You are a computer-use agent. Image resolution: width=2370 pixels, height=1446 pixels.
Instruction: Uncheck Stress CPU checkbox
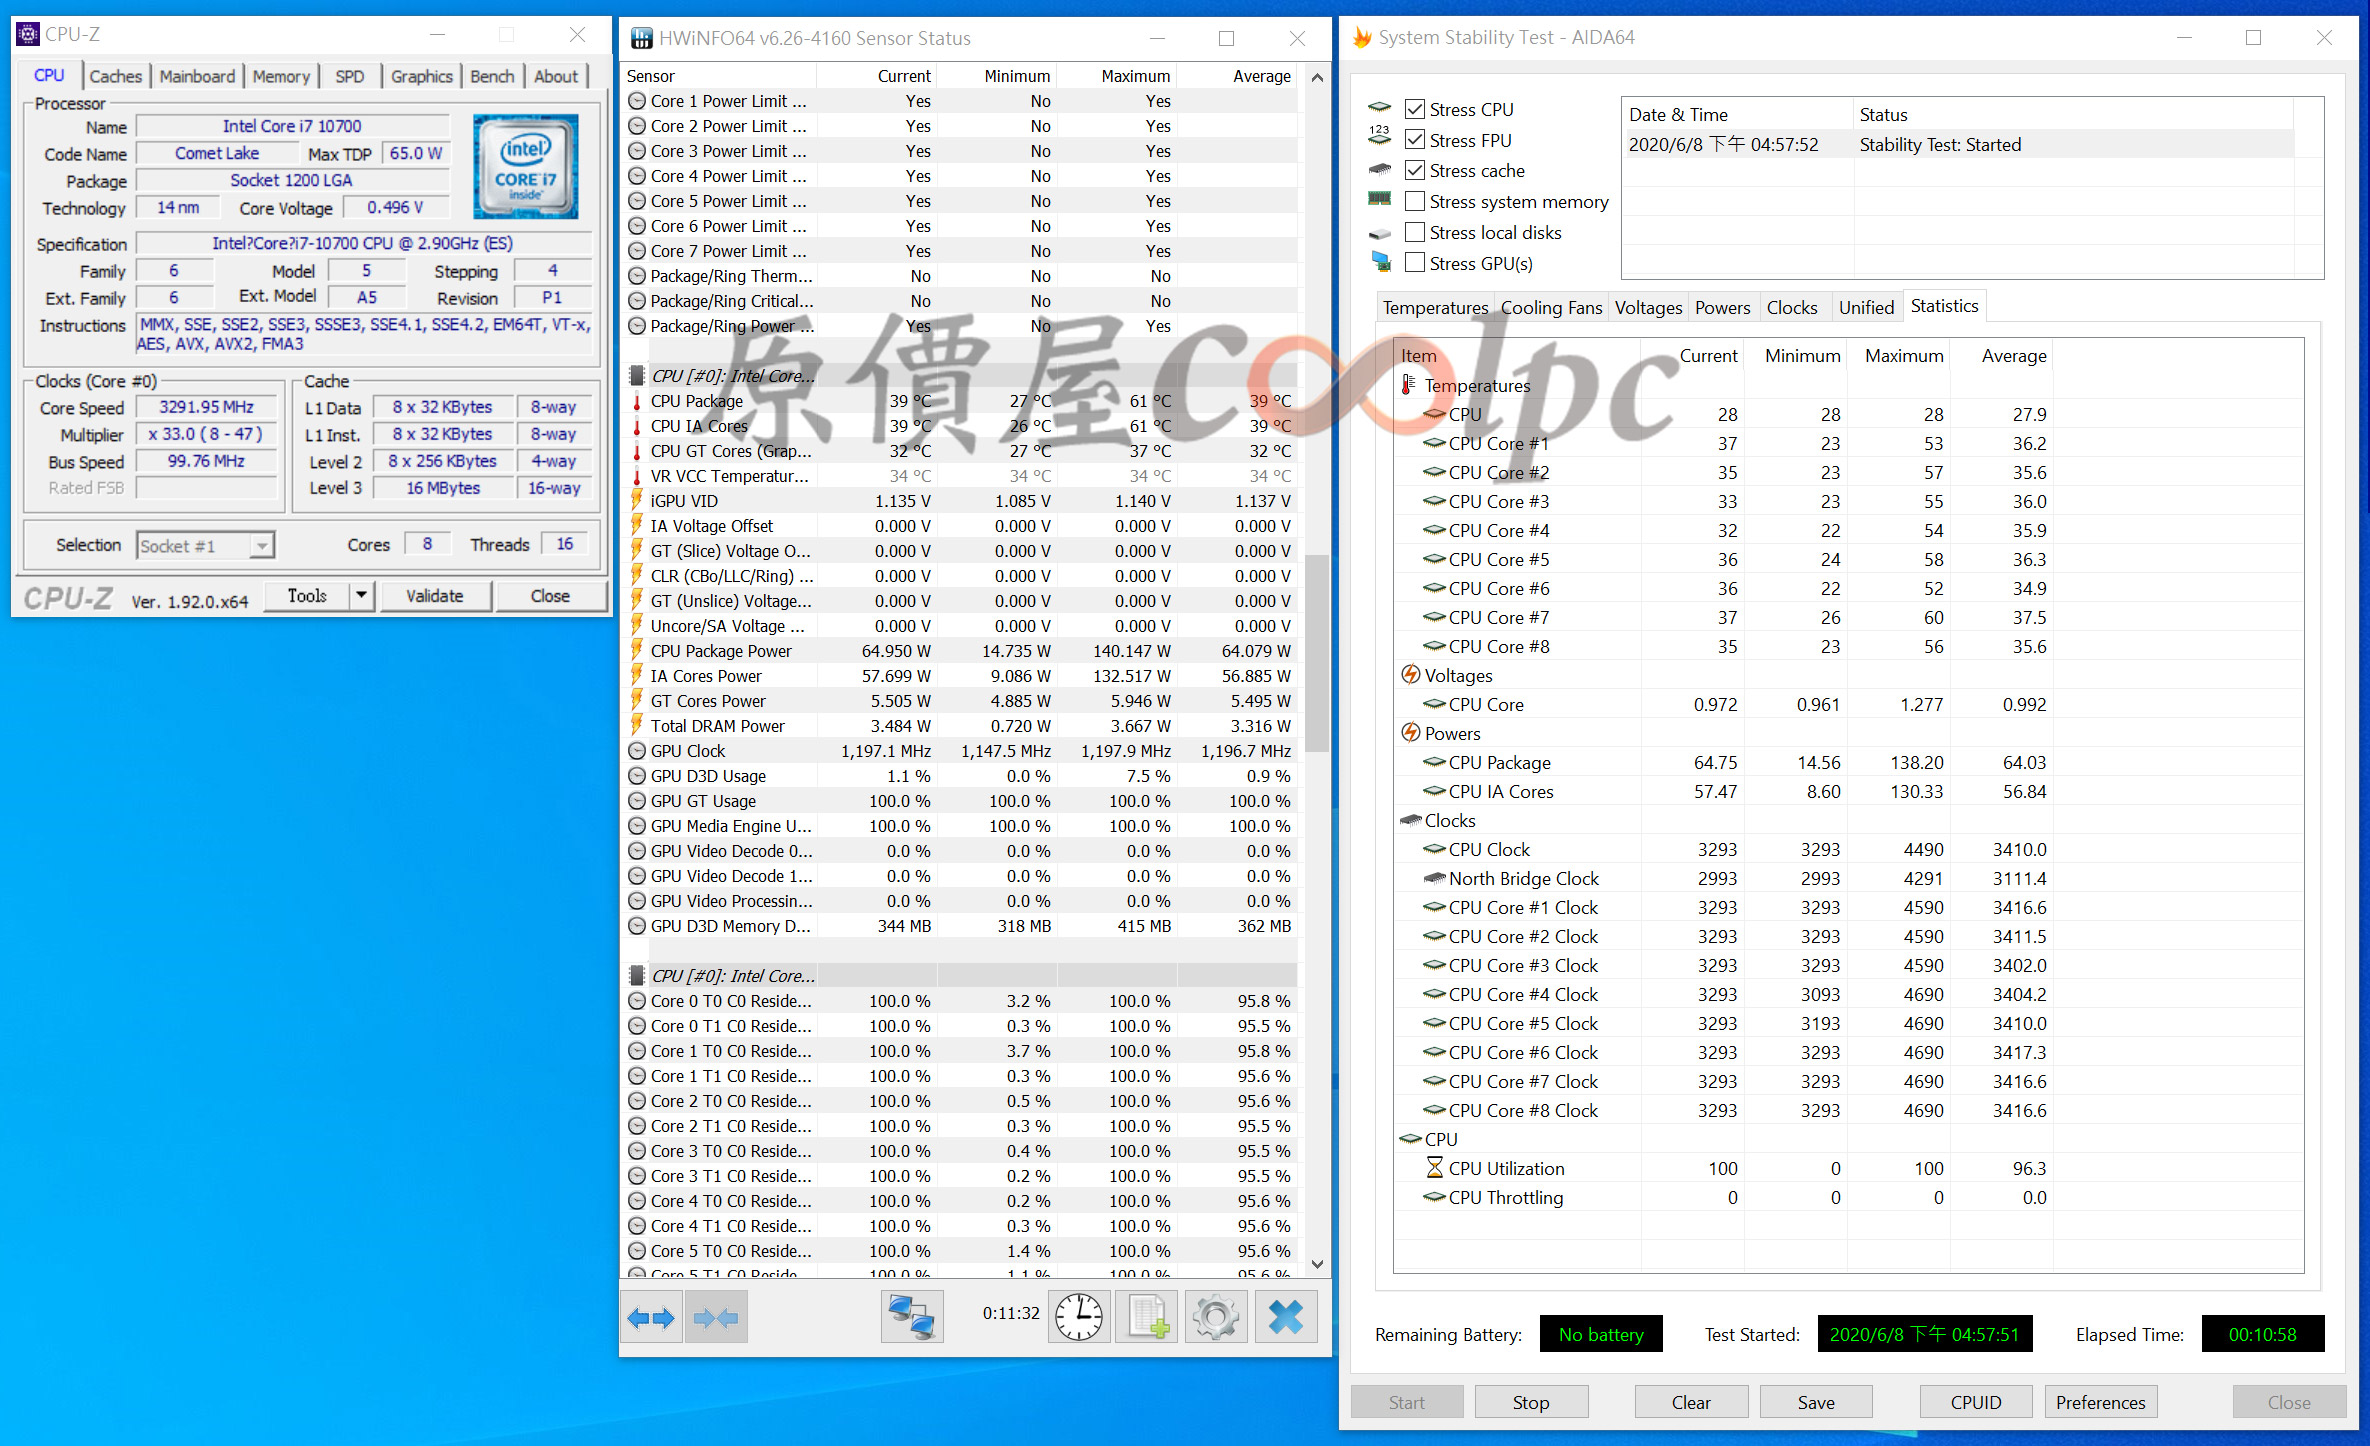pyautogui.click(x=1415, y=109)
